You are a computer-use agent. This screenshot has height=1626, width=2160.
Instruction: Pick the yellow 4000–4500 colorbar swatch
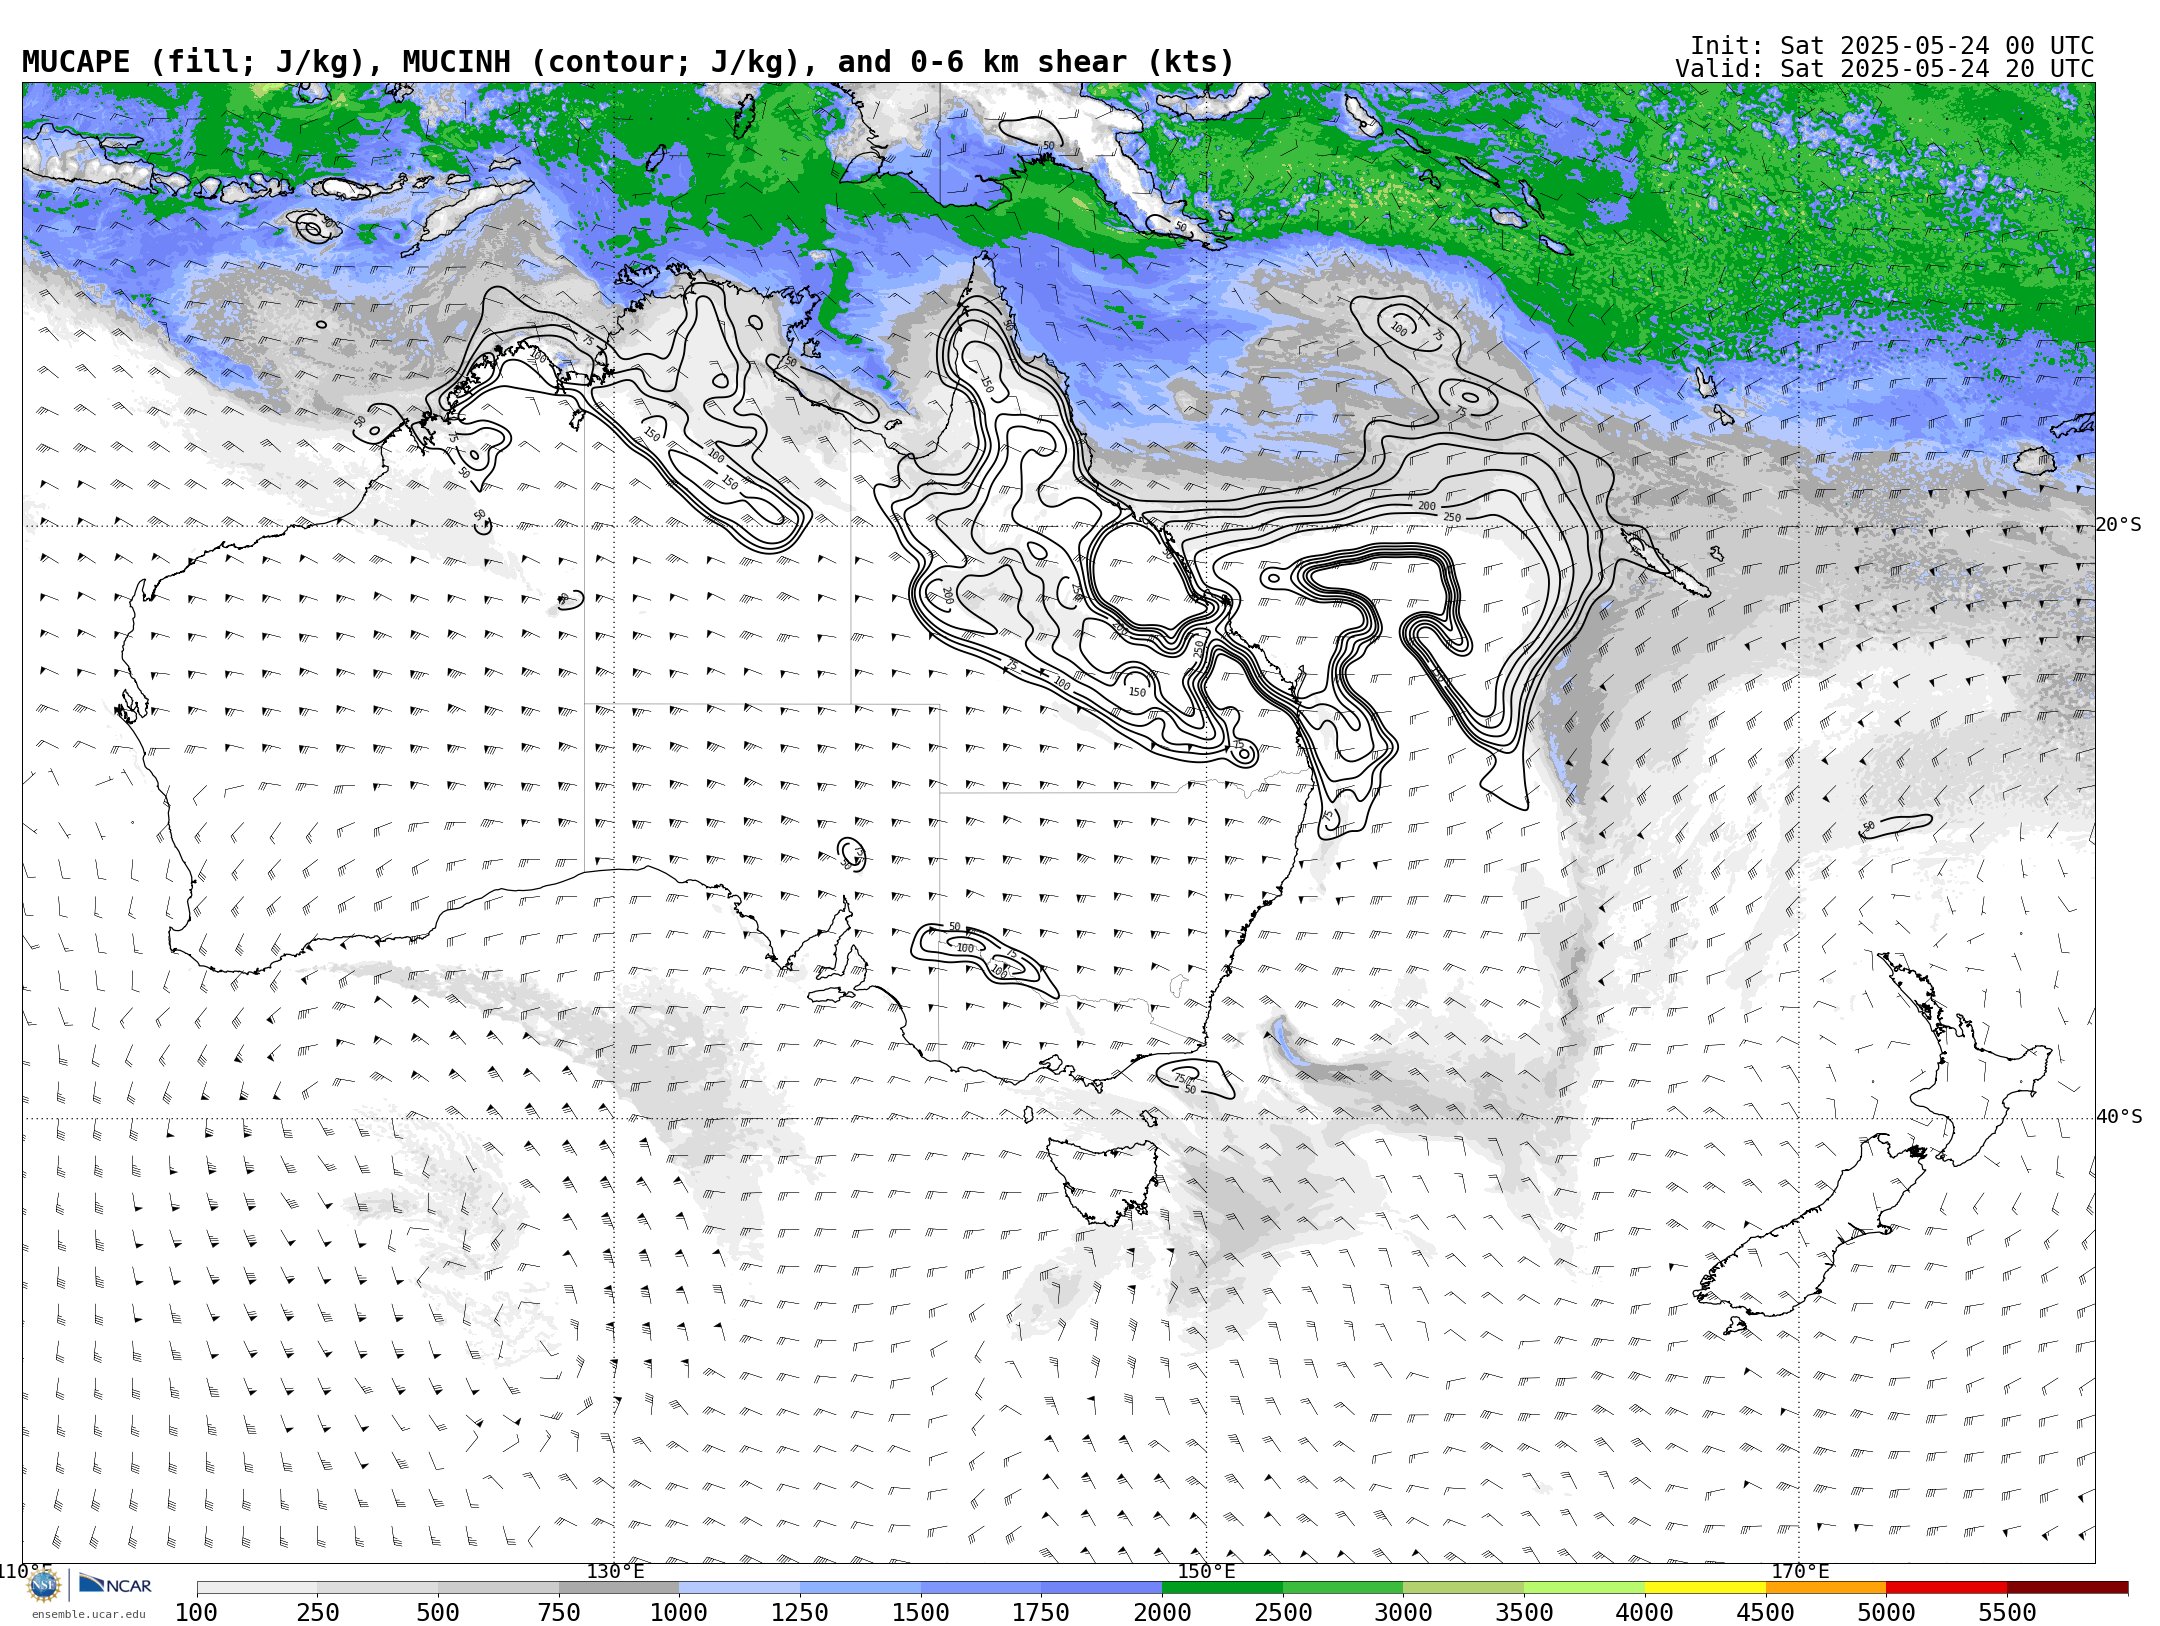tap(1705, 1588)
